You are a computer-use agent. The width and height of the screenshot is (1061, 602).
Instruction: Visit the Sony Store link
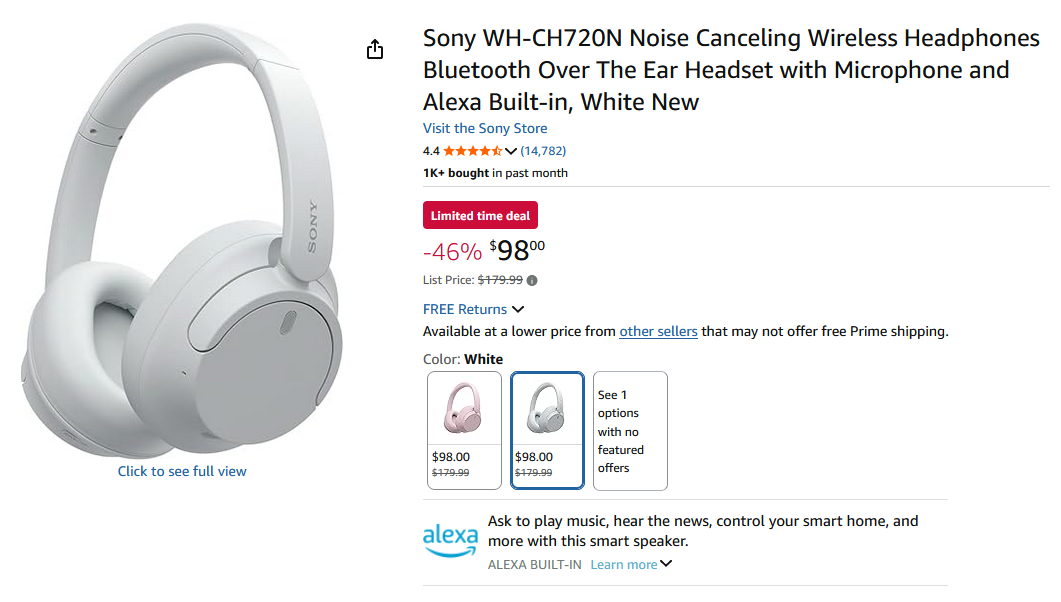click(485, 128)
